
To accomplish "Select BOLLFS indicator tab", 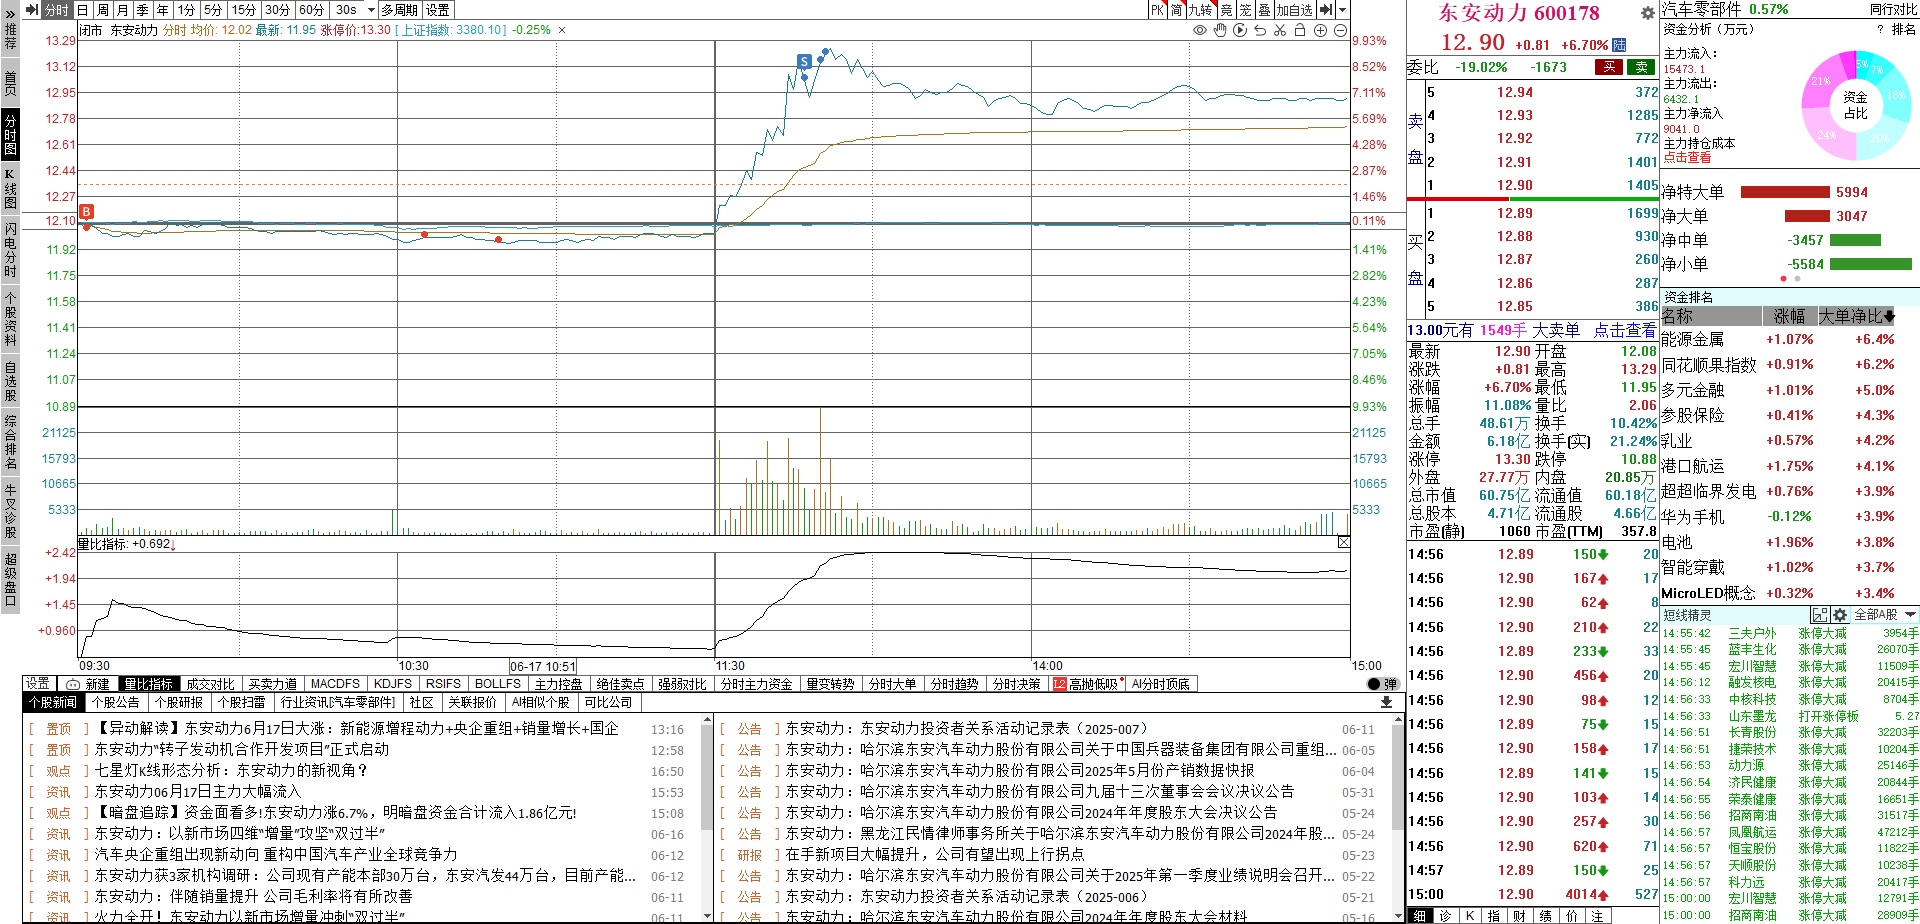I will click(x=498, y=684).
